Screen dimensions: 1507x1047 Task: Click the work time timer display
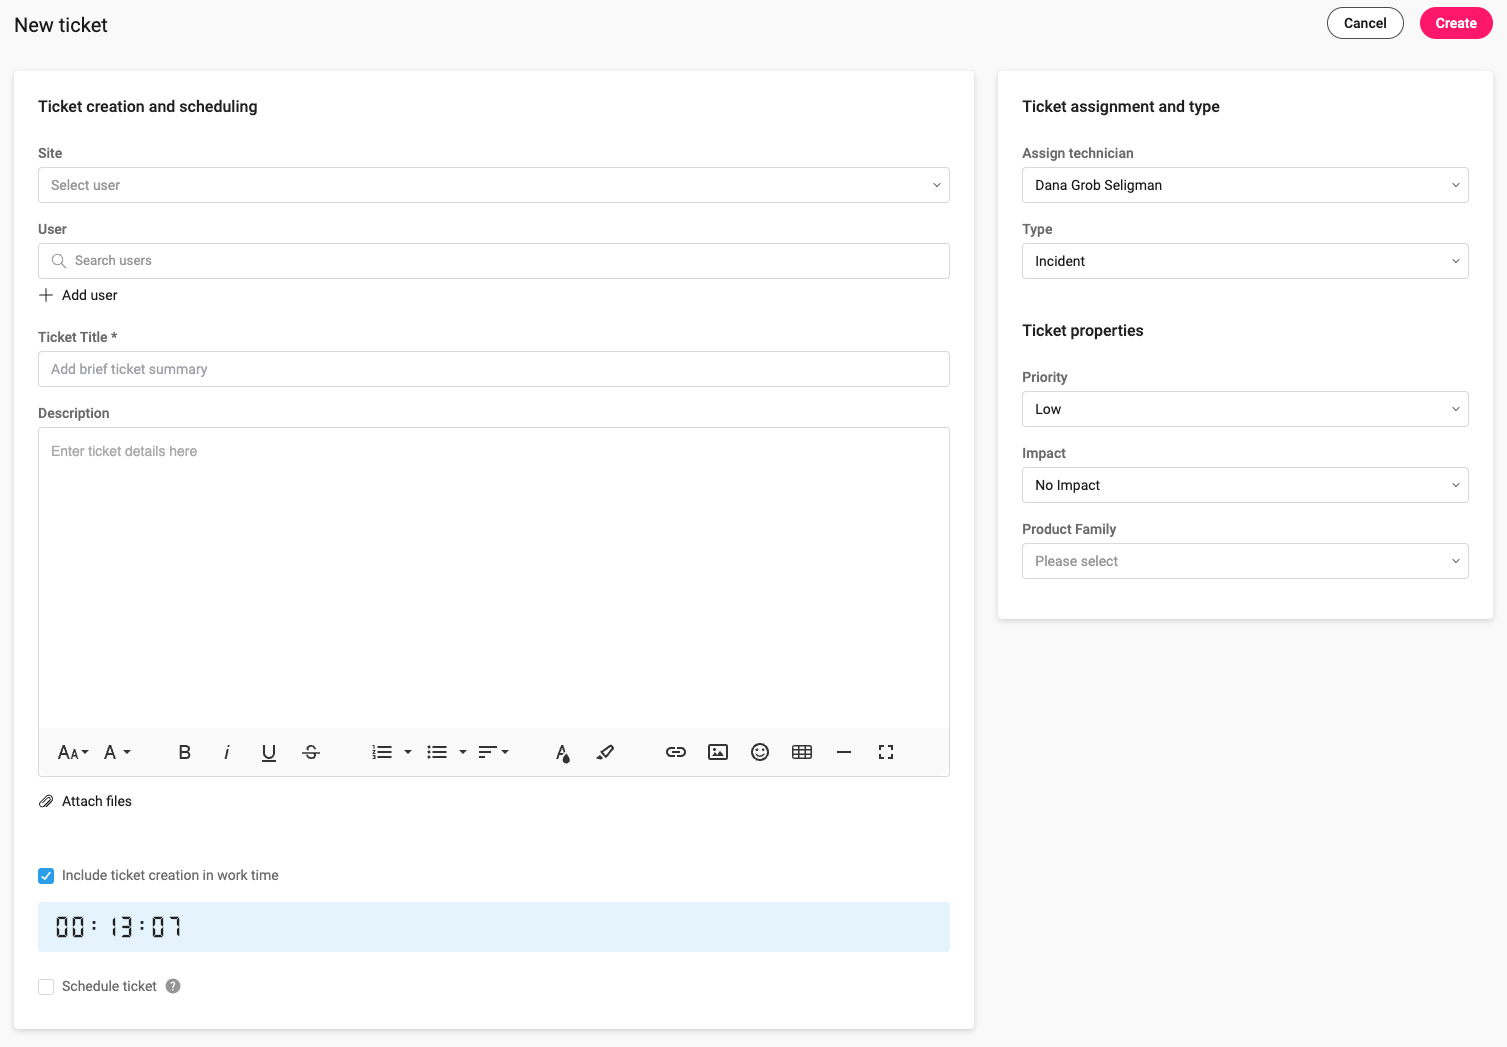pos(494,927)
